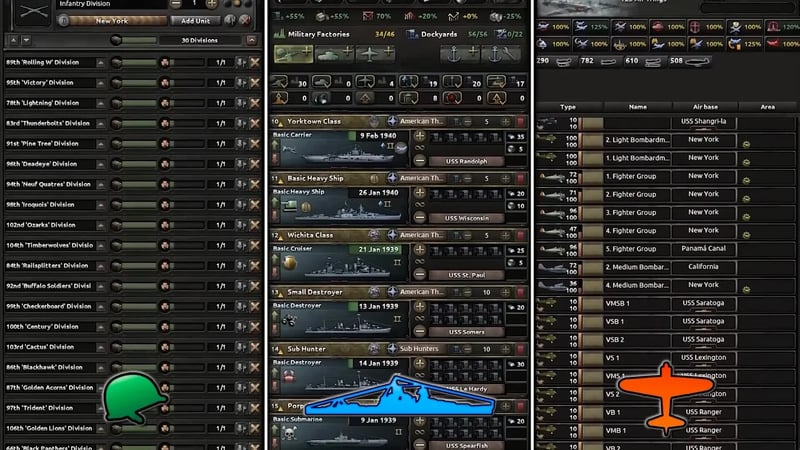Click the info icon left of New York
This screenshot has width=800, height=450.
[x=63, y=21]
